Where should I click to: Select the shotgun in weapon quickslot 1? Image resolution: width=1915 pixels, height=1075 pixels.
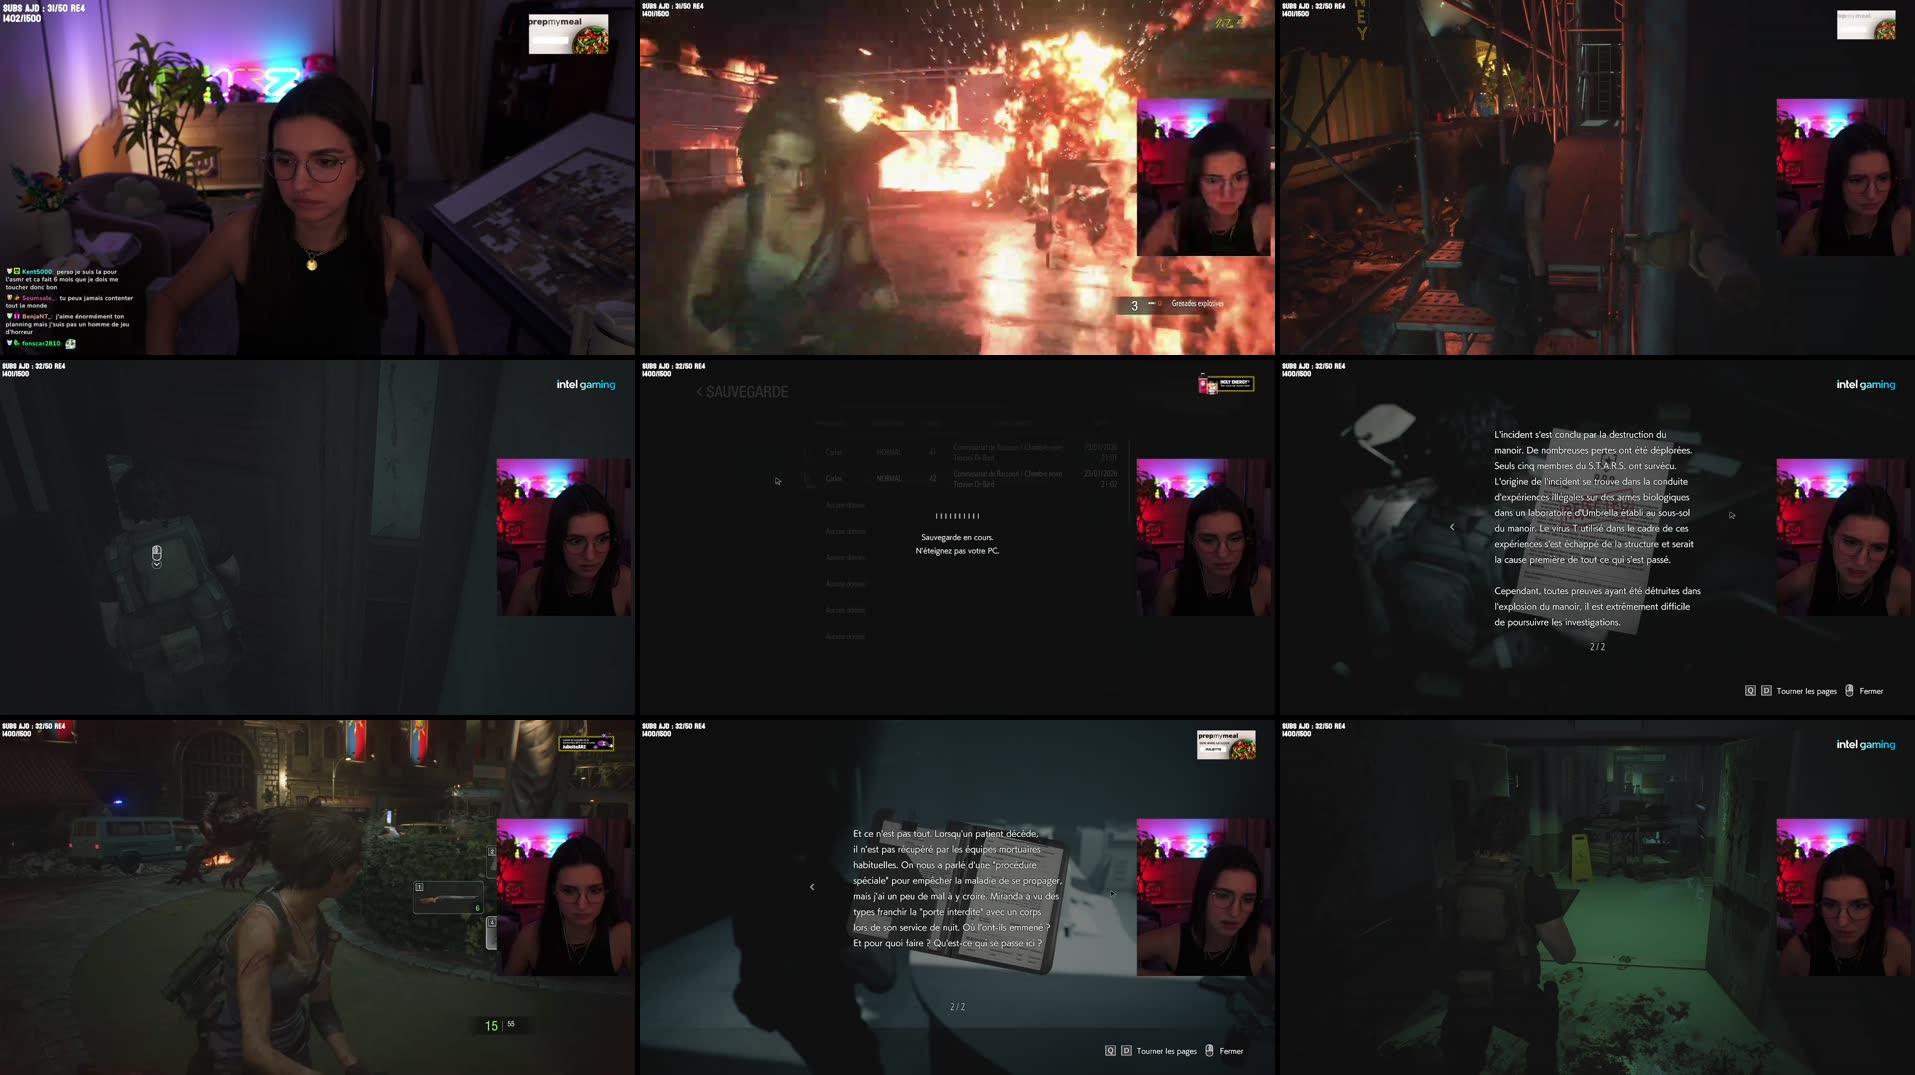coord(447,897)
